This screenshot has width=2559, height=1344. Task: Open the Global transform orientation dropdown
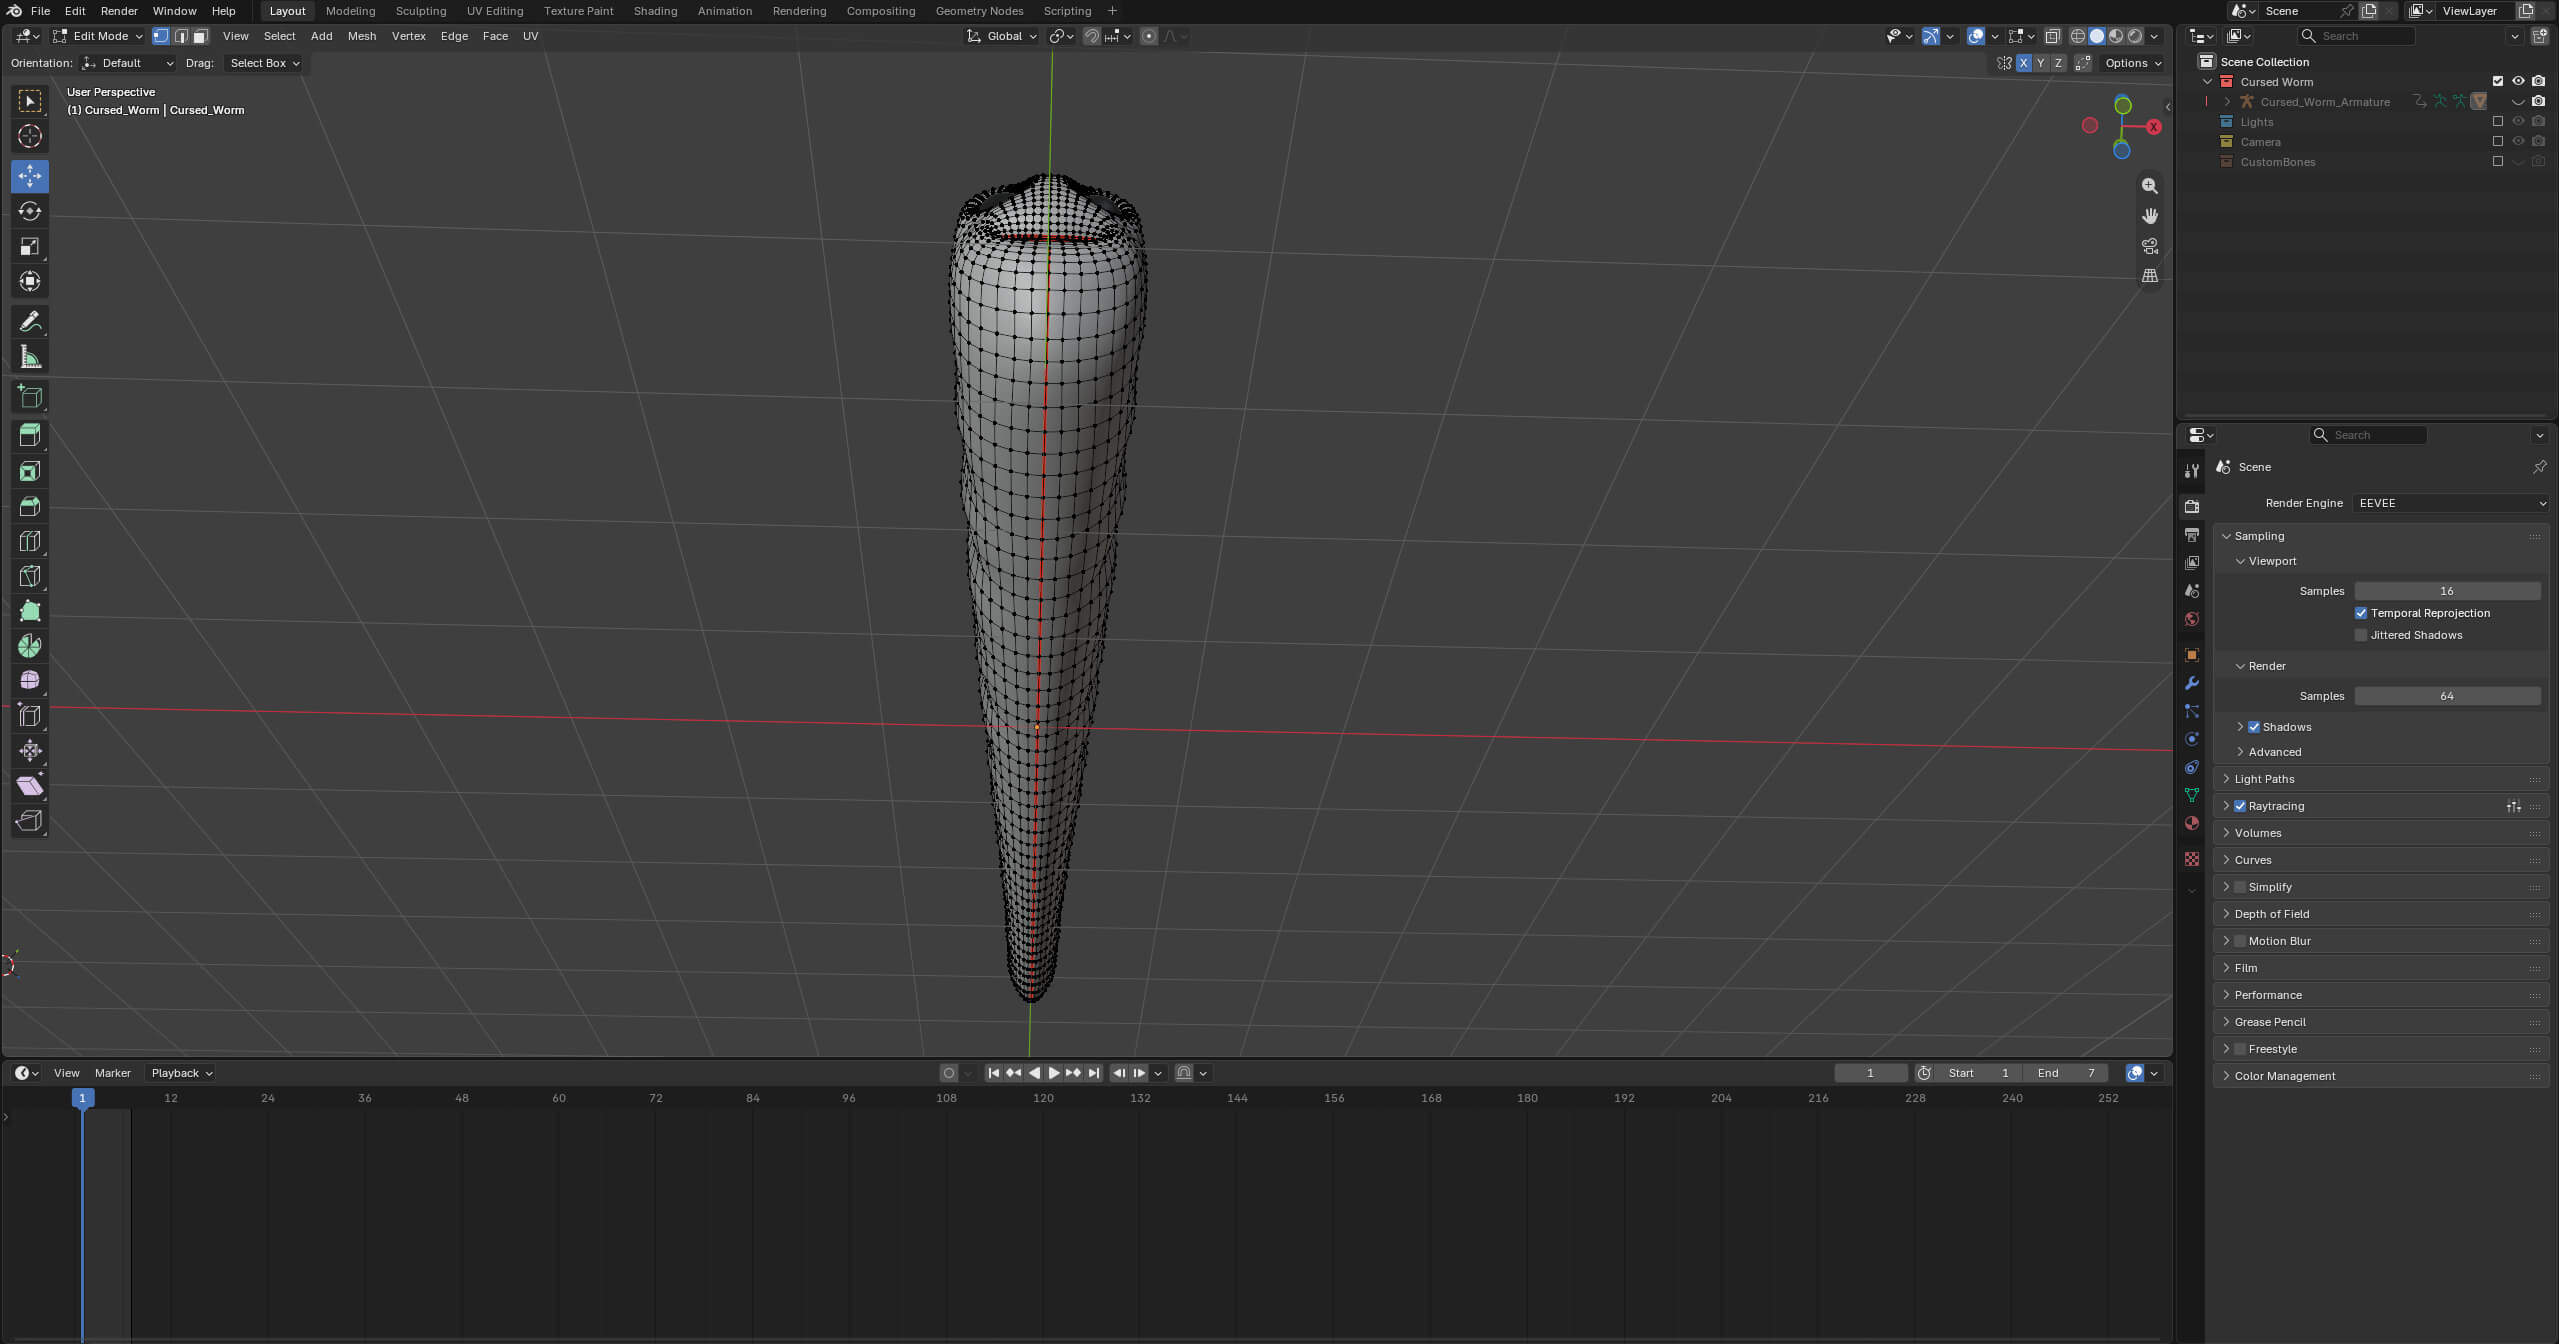coord(1002,36)
